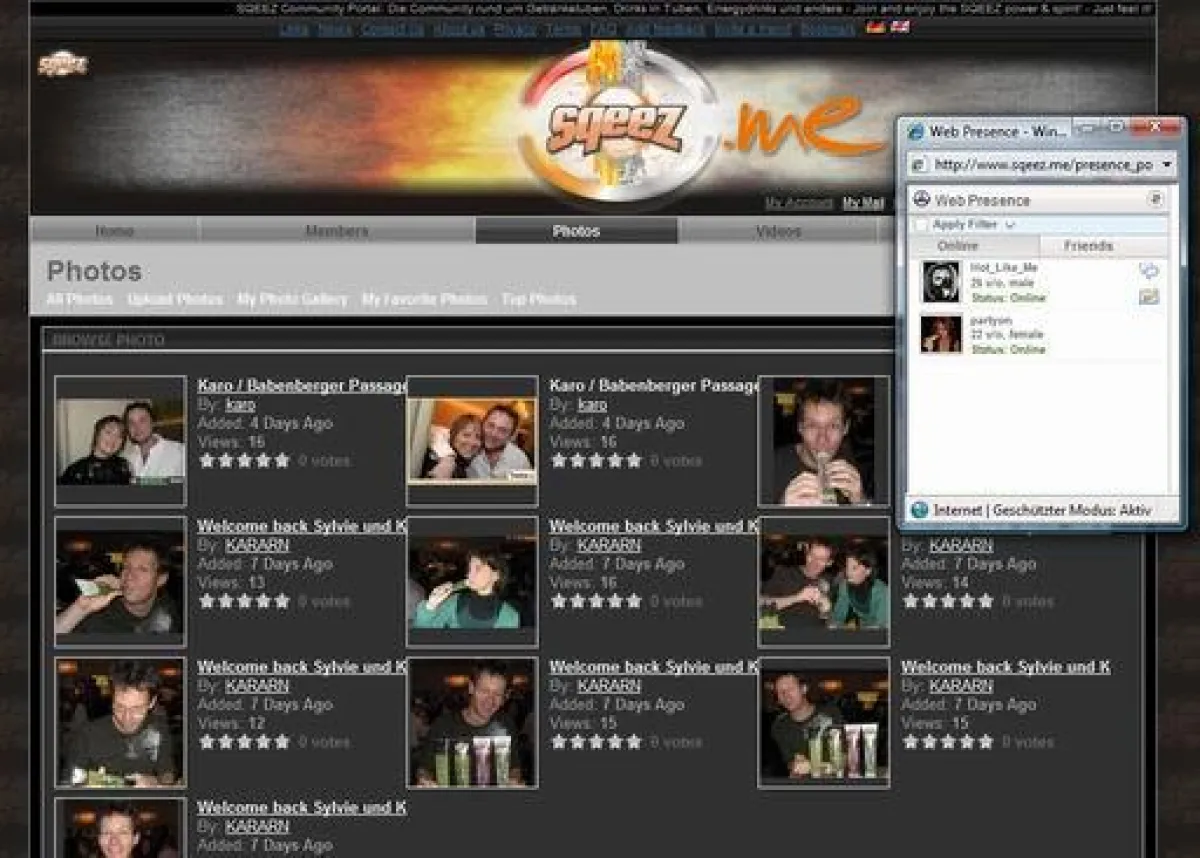
Task: Select the German flag language icon
Action: click(x=875, y=29)
